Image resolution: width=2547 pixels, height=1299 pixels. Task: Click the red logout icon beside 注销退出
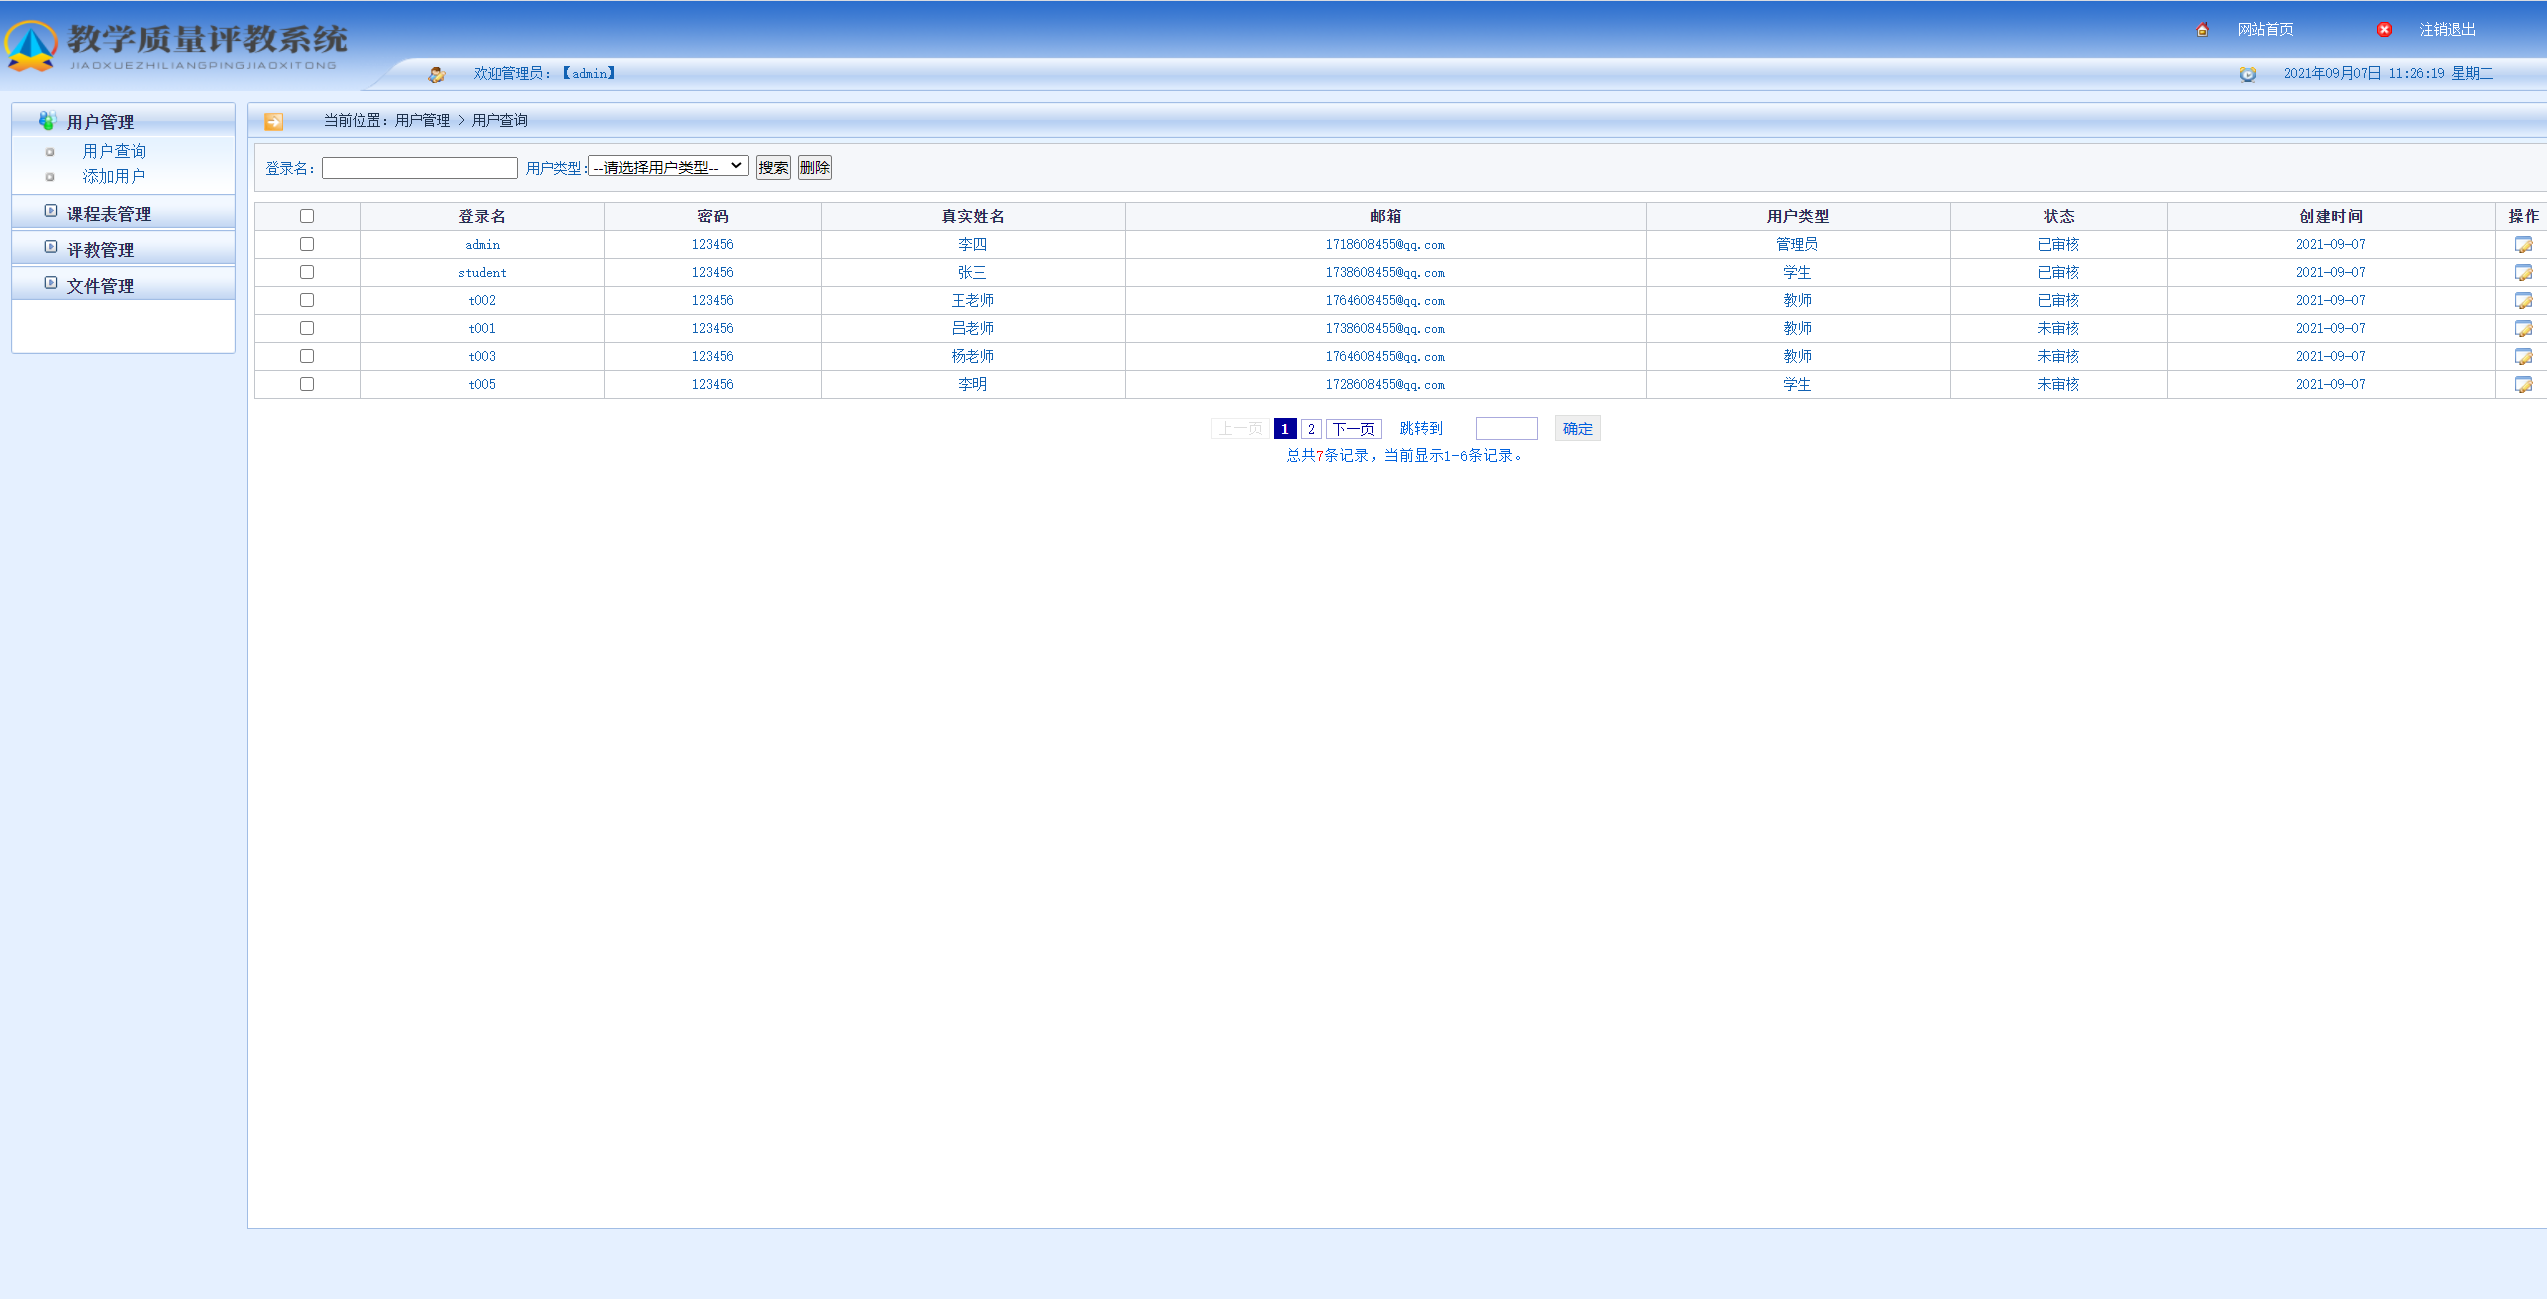2384,30
